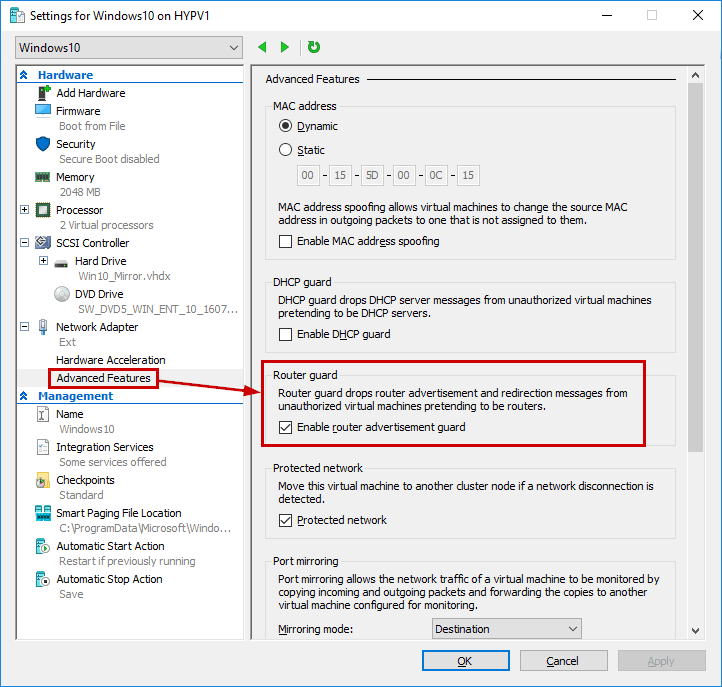Select Static MAC address option
Screen dimensions: 722x687
tap(285, 150)
